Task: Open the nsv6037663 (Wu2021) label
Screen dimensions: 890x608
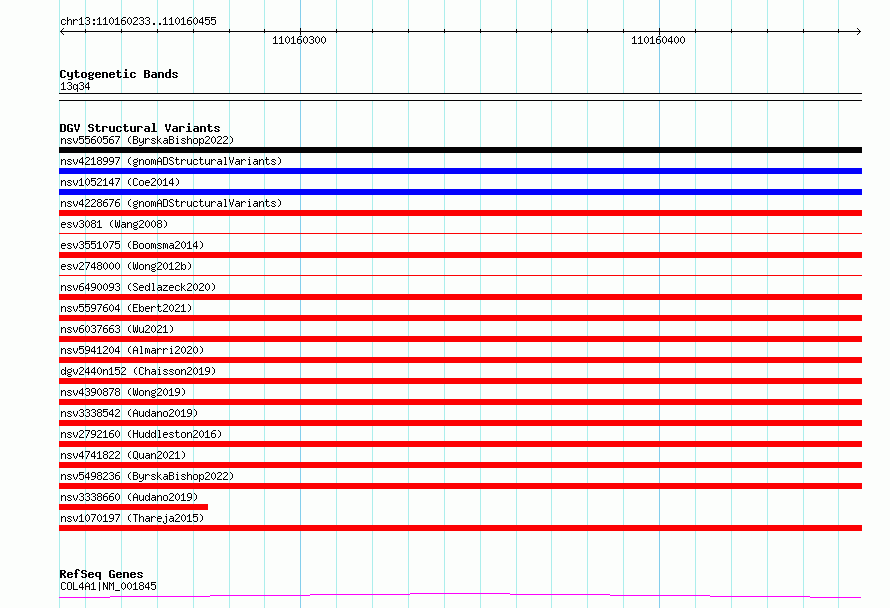Action: click(117, 329)
